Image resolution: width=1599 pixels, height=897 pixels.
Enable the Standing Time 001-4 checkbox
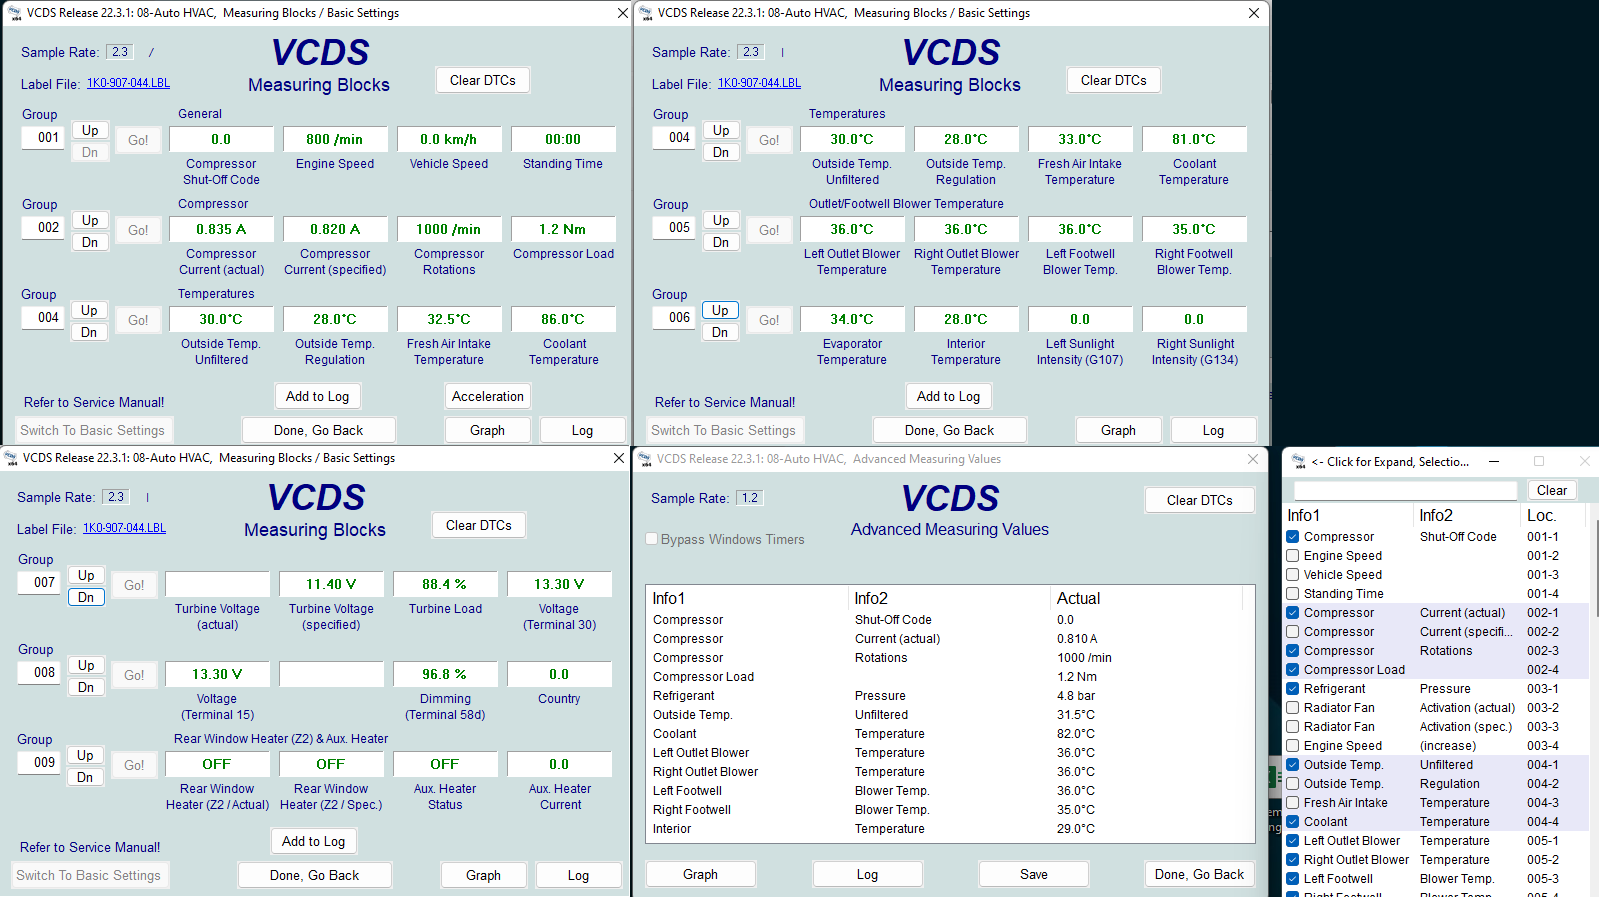pos(1293,594)
